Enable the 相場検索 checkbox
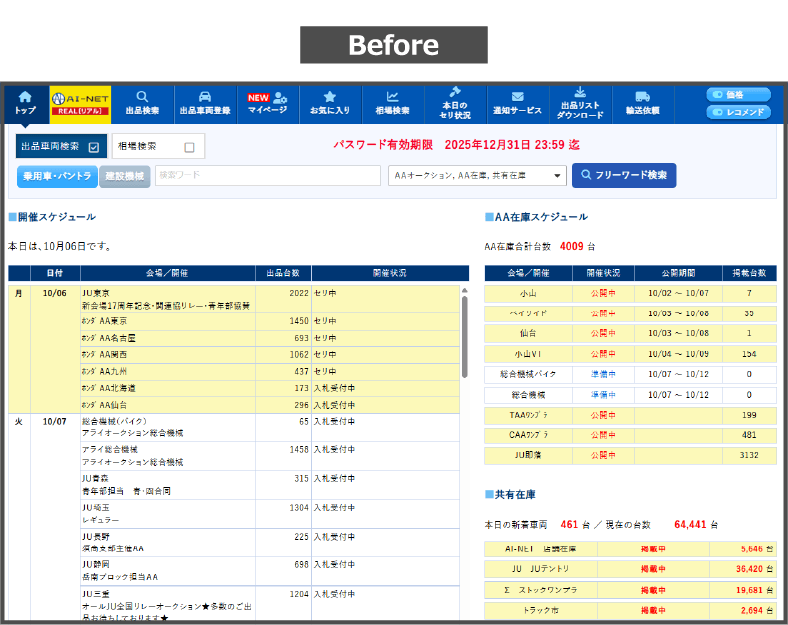 [x=189, y=147]
